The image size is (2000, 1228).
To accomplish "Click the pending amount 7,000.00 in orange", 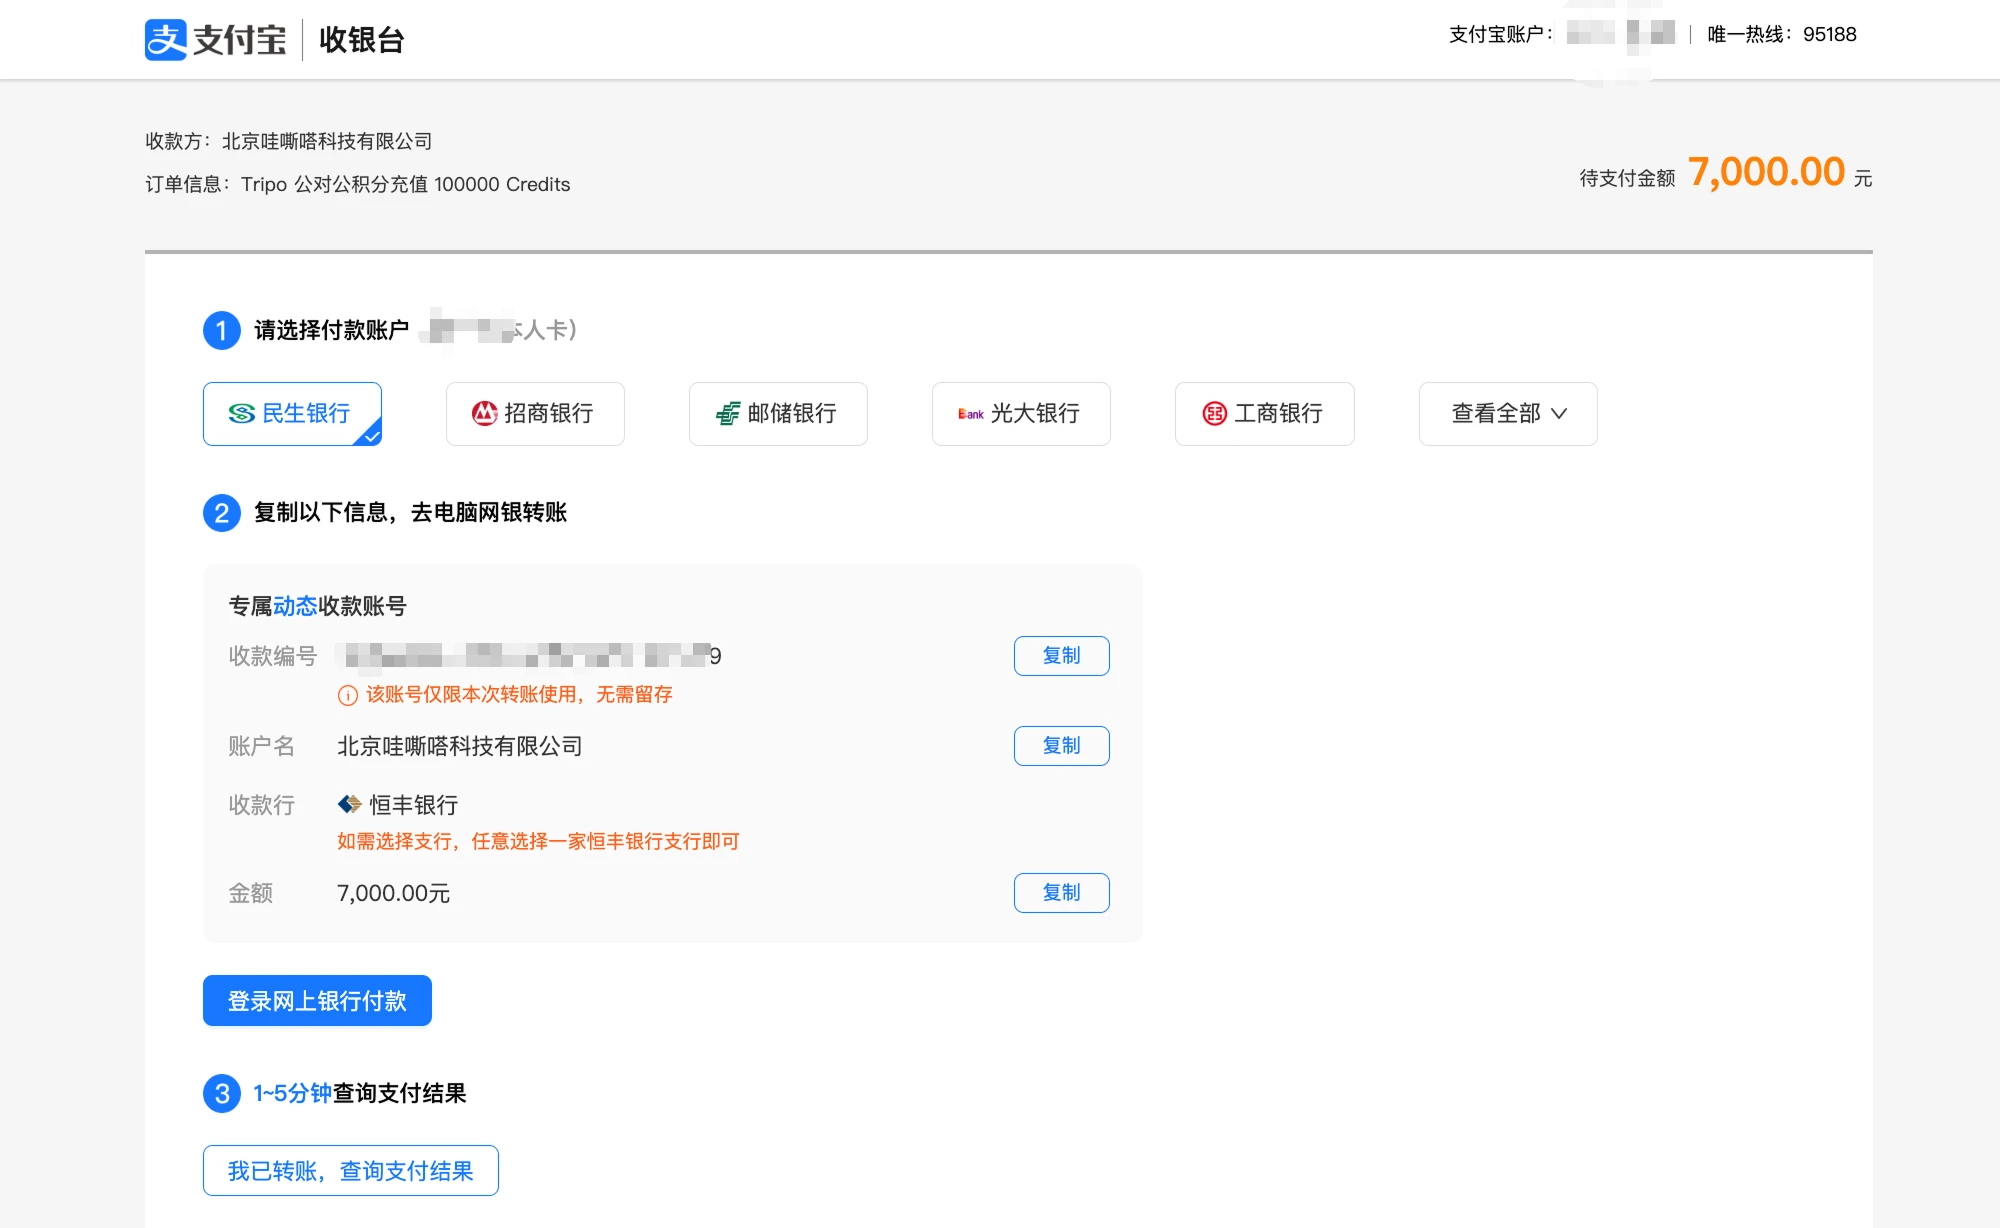I will click(x=1767, y=172).
